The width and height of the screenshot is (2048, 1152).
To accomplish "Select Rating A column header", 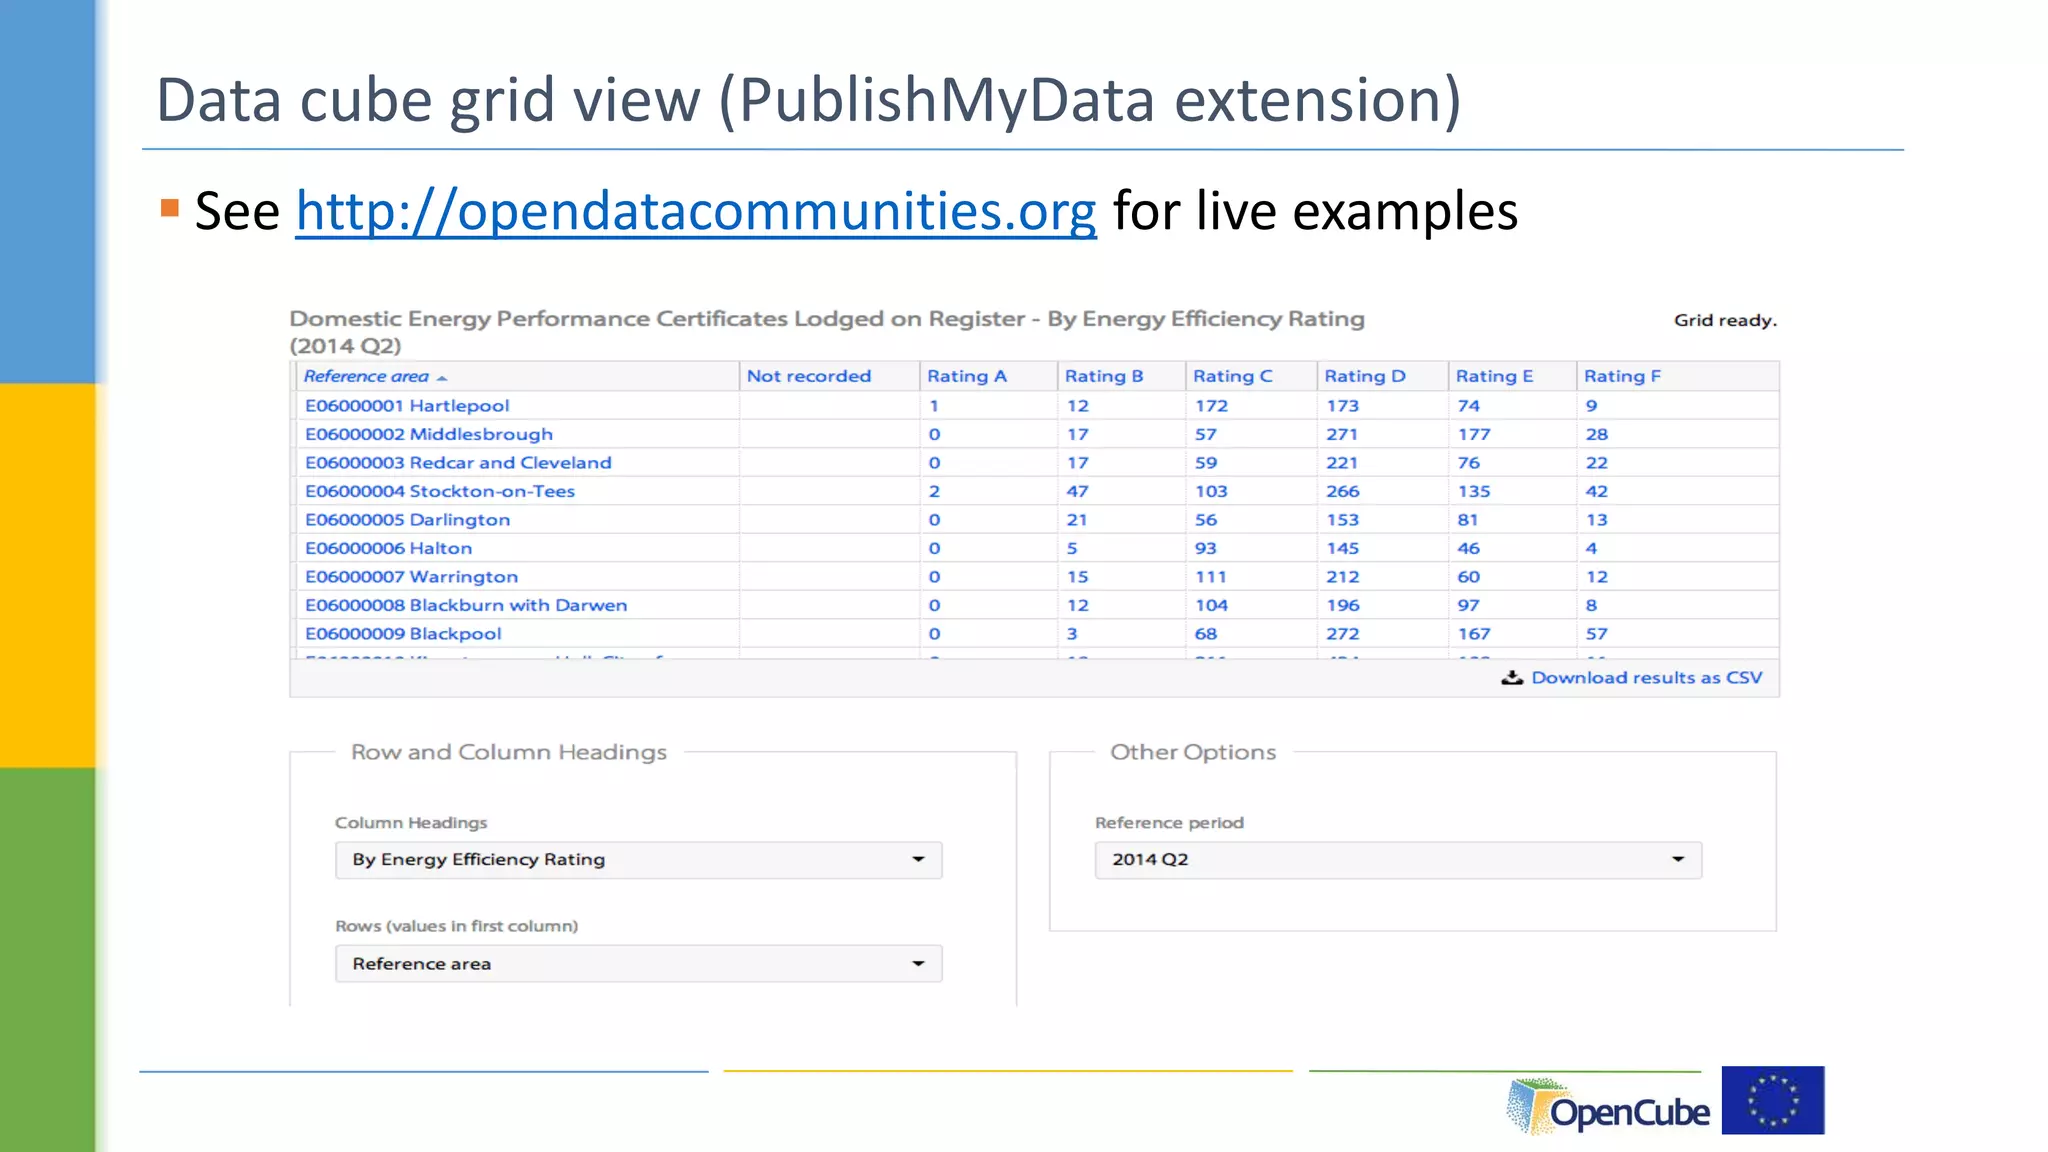I will tap(966, 376).
